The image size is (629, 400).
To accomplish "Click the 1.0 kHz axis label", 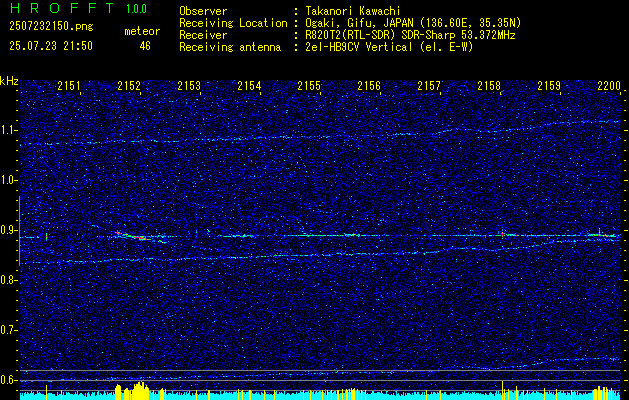I will 9,180.
